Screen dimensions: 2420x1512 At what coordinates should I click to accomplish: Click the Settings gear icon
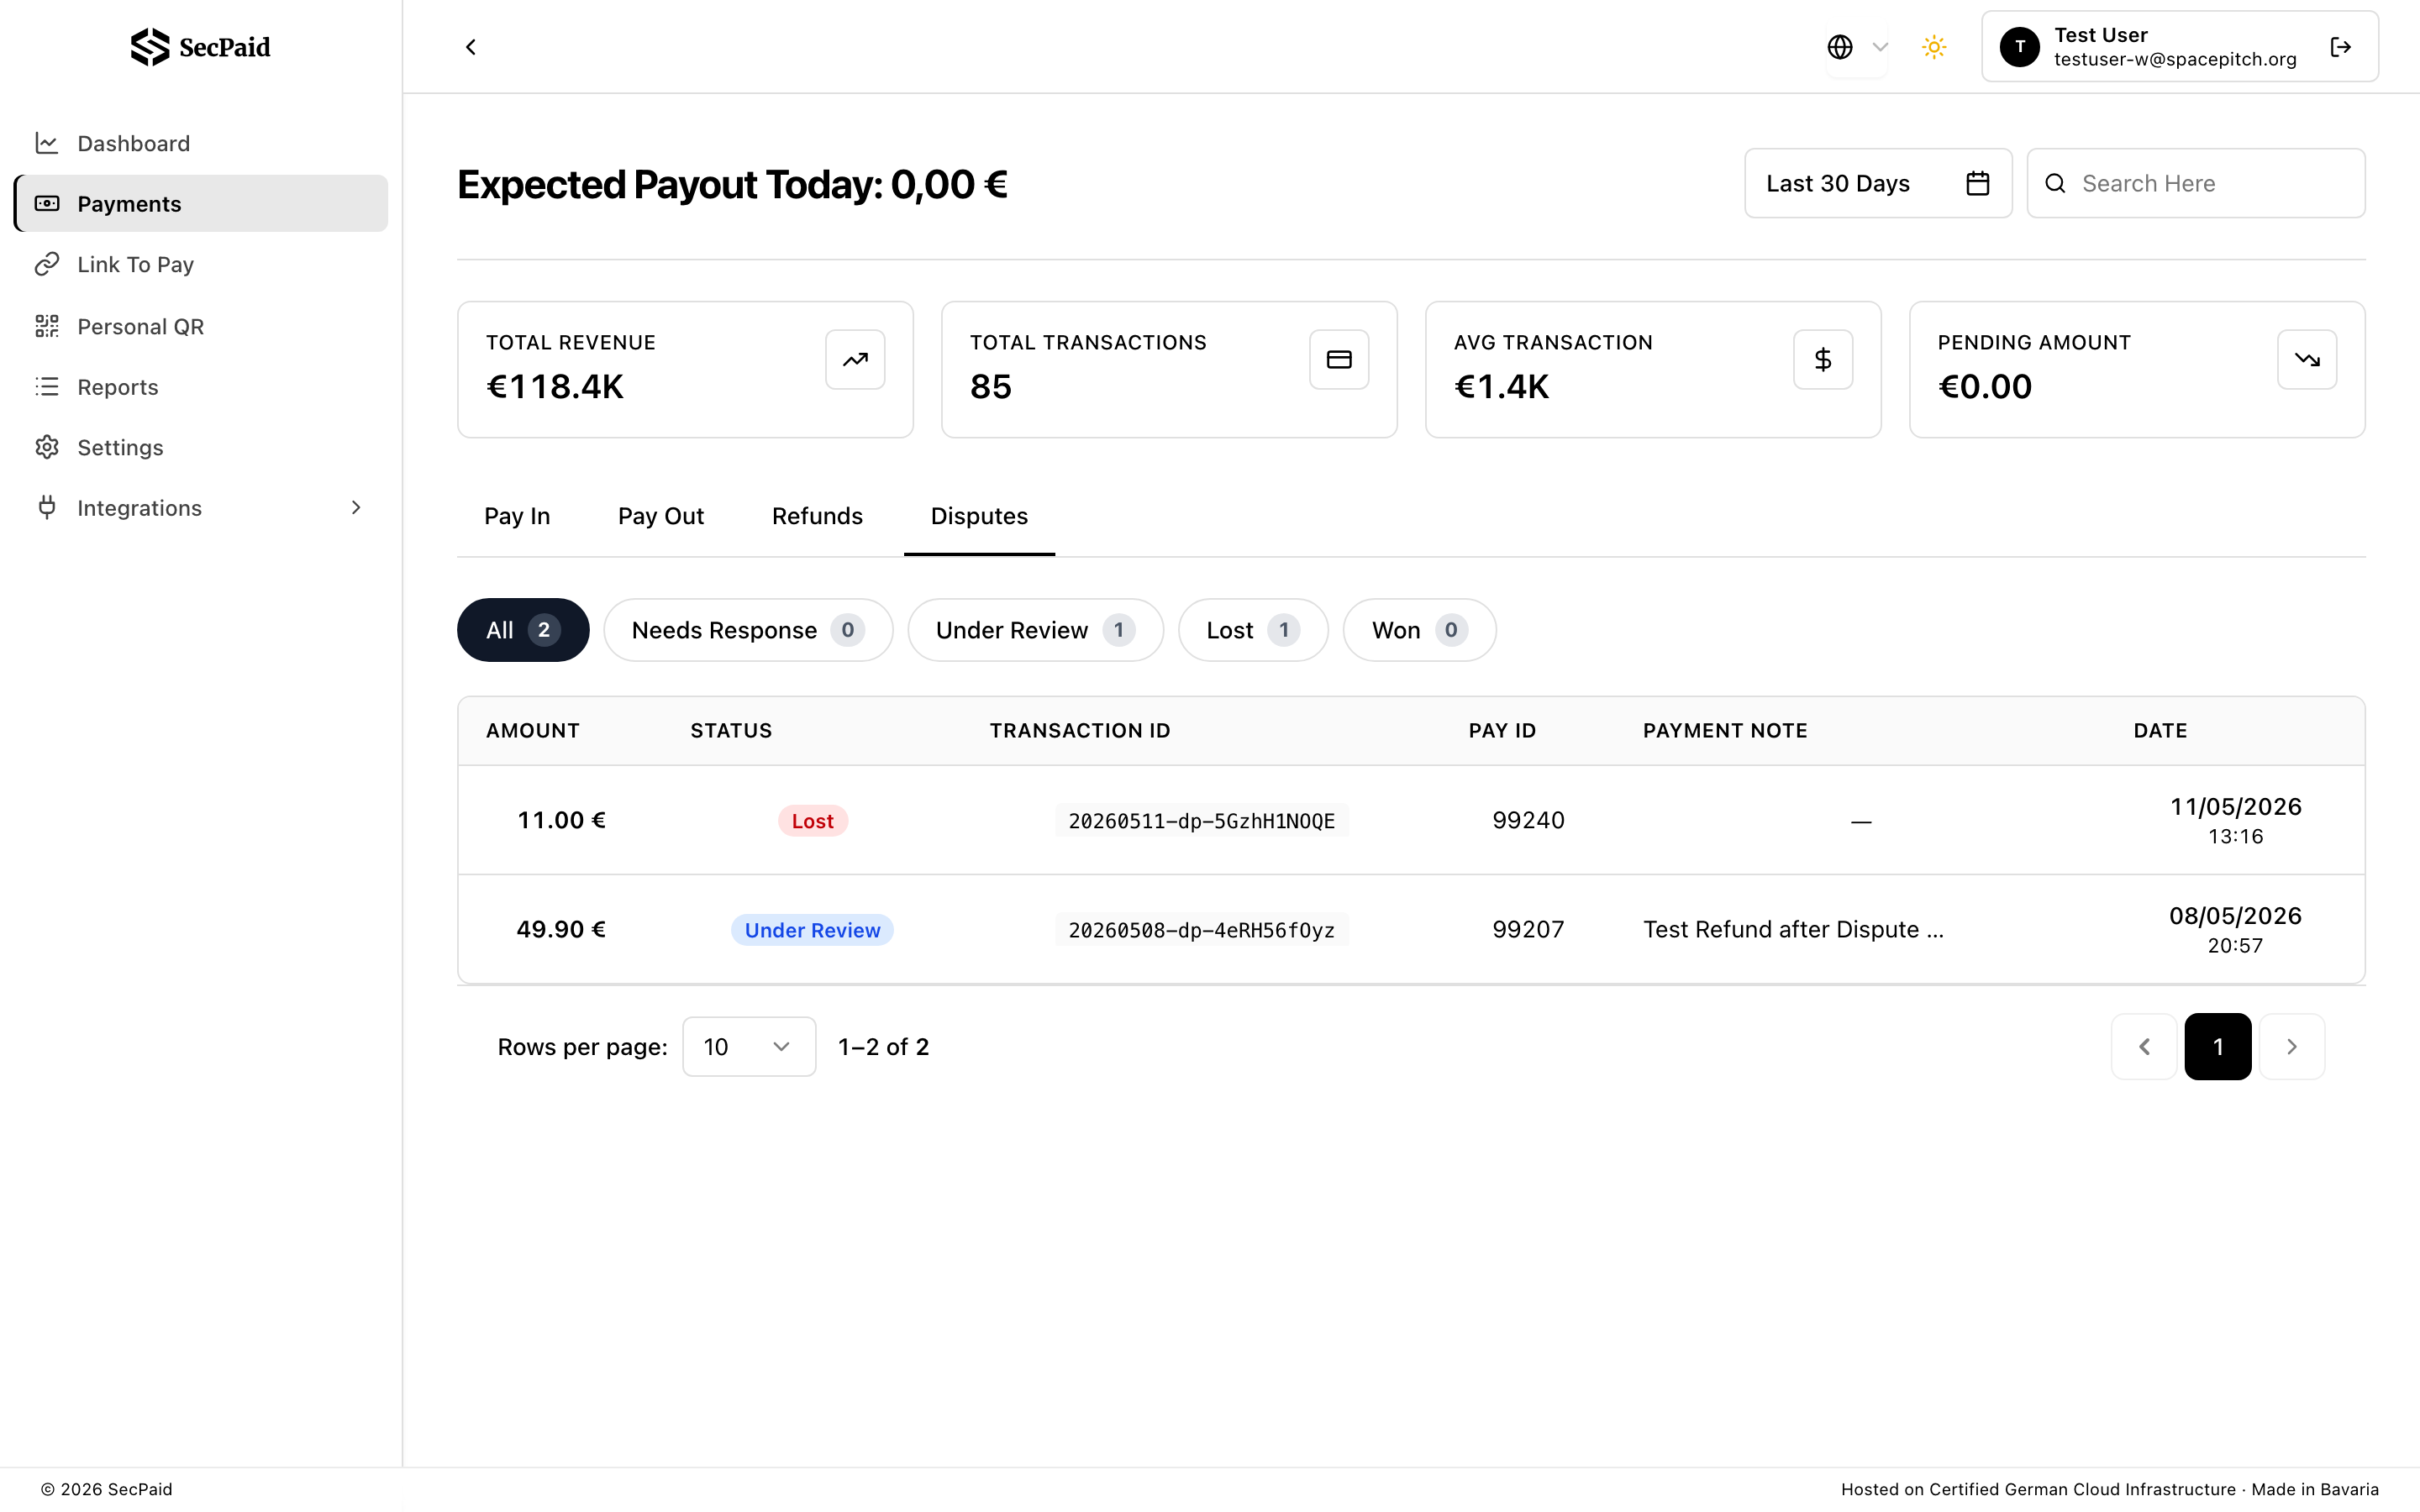click(x=47, y=447)
